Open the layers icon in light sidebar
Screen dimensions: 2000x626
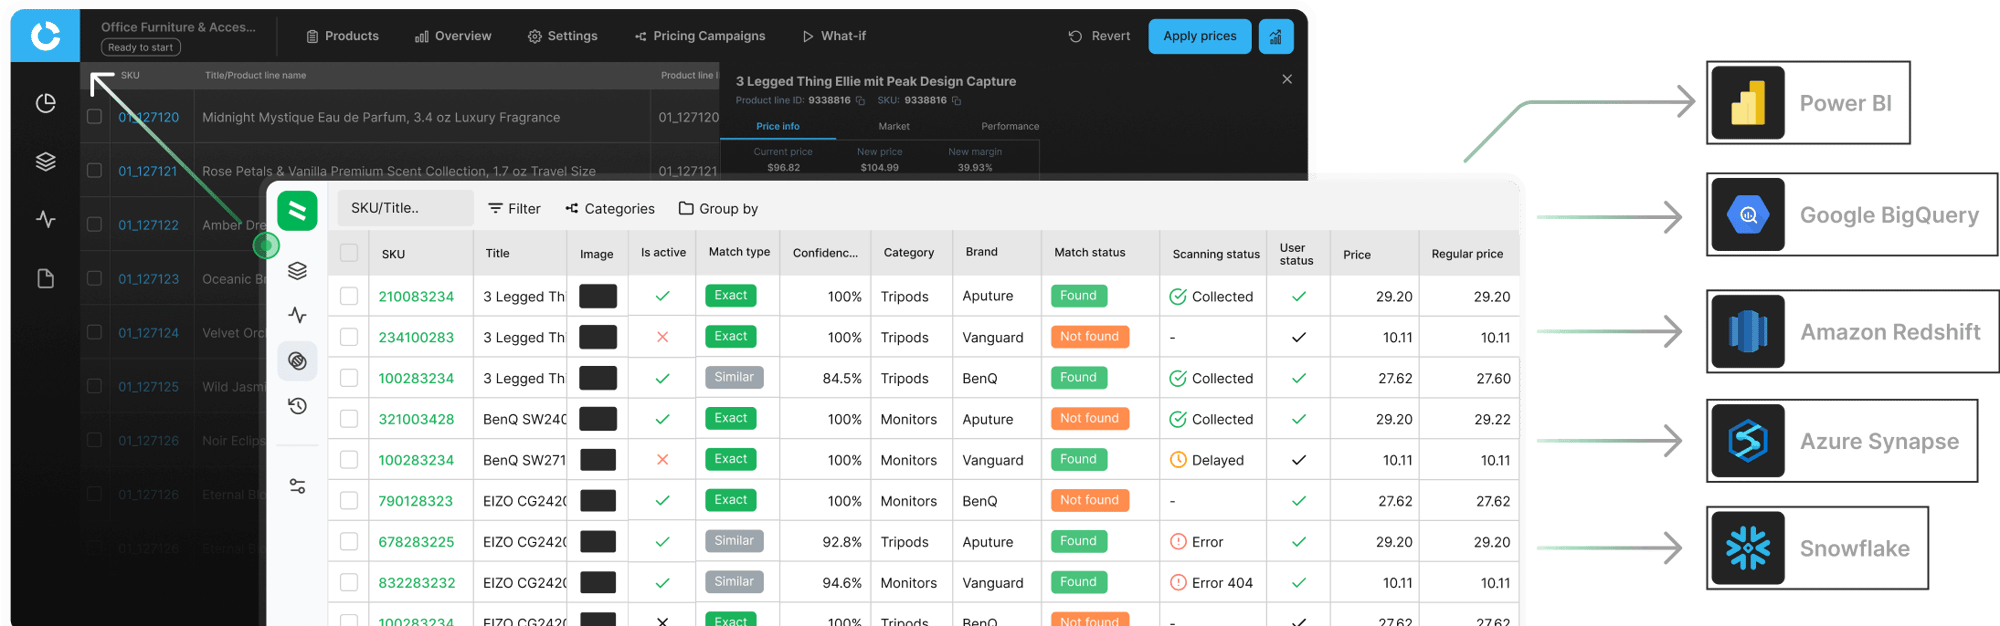[x=297, y=271]
